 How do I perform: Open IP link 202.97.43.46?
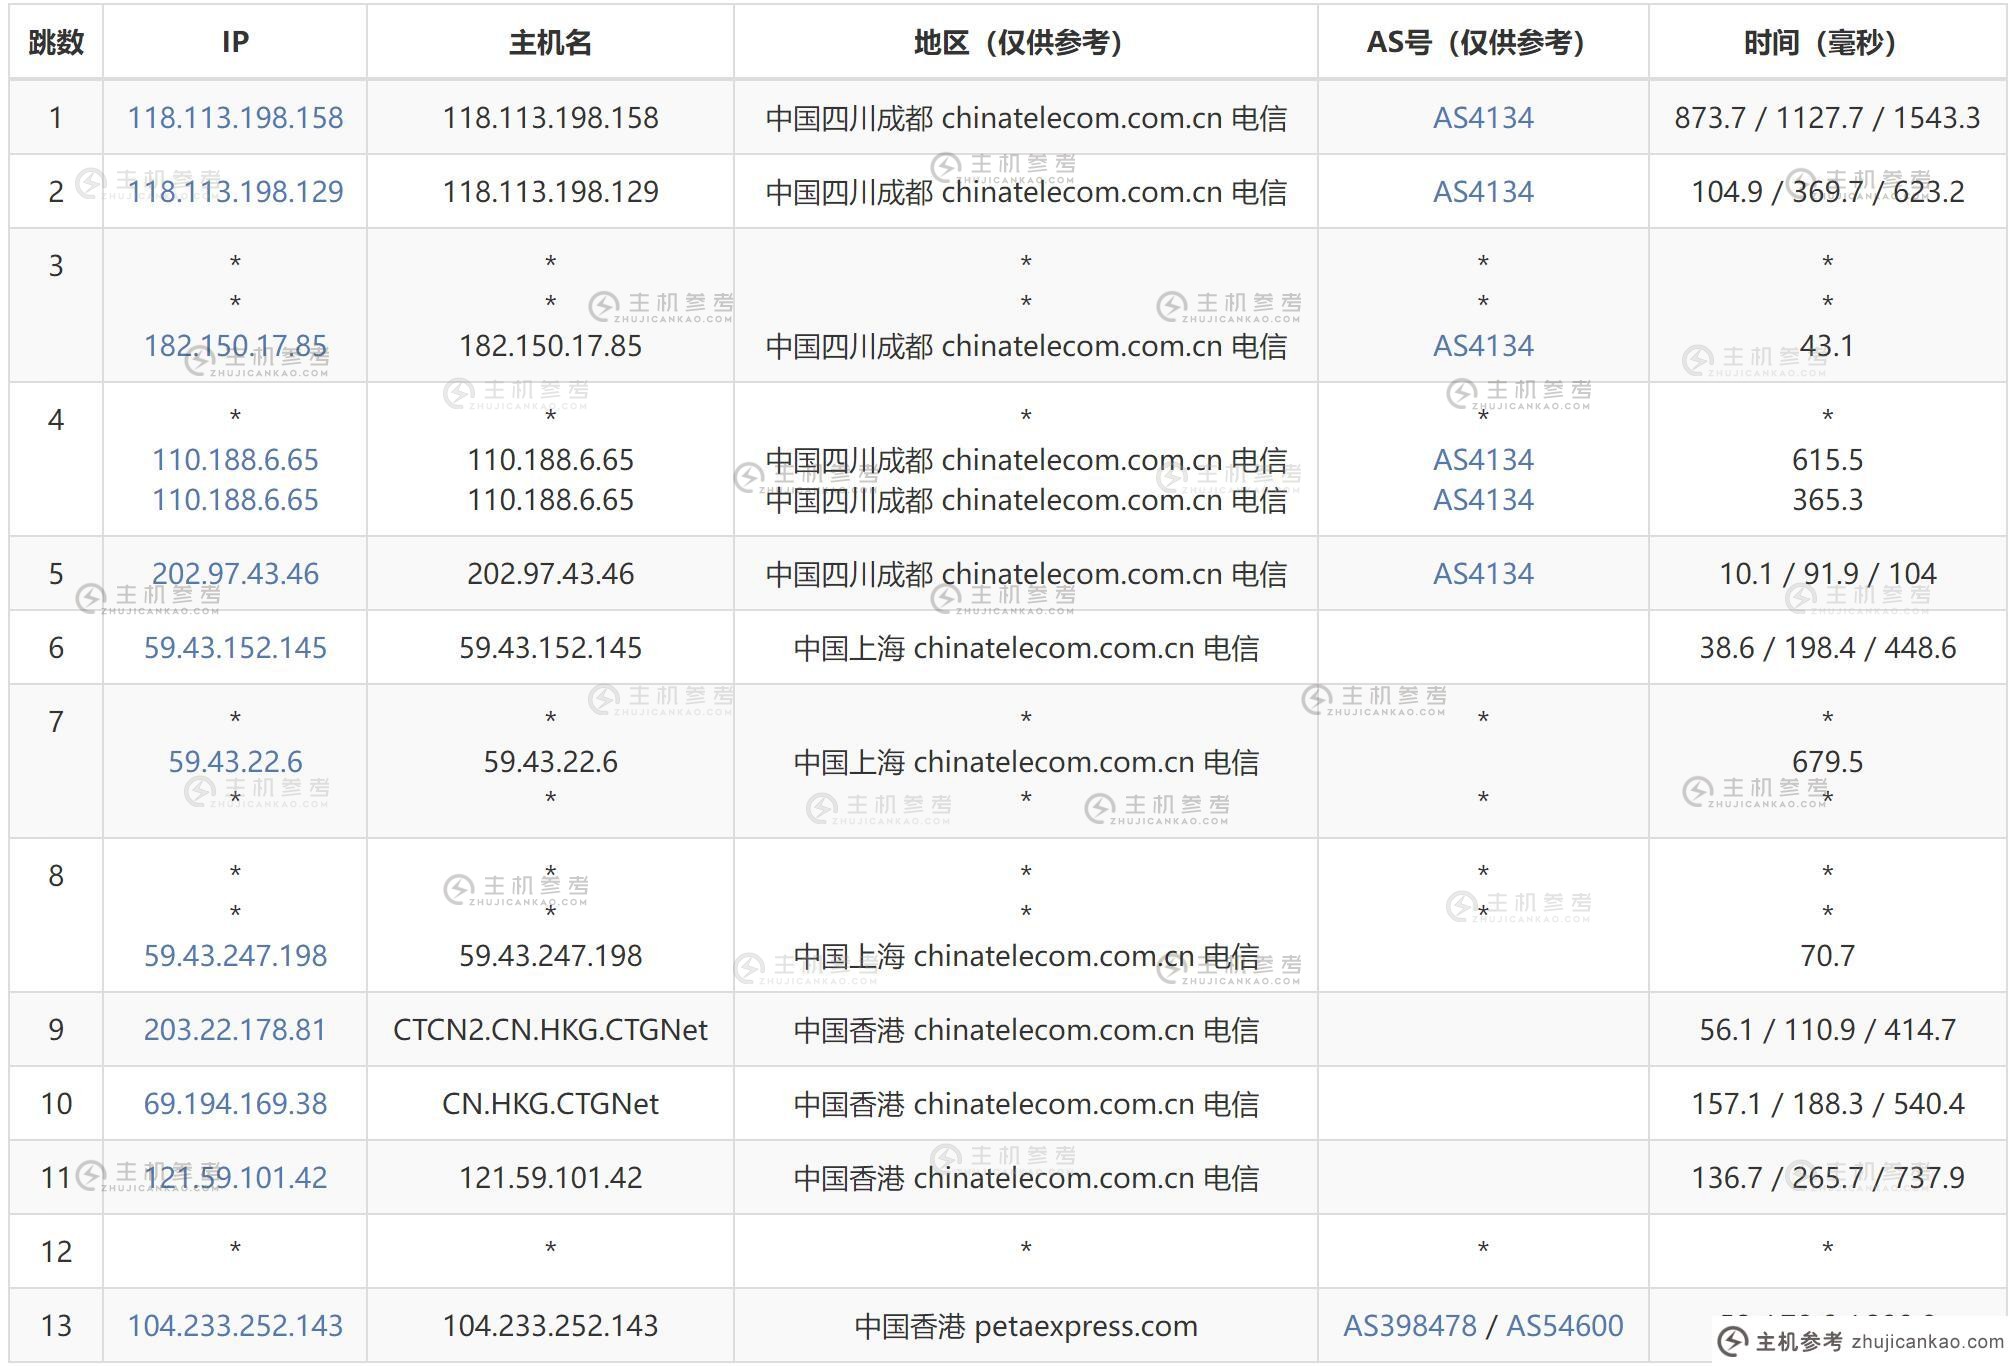point(235,574)
